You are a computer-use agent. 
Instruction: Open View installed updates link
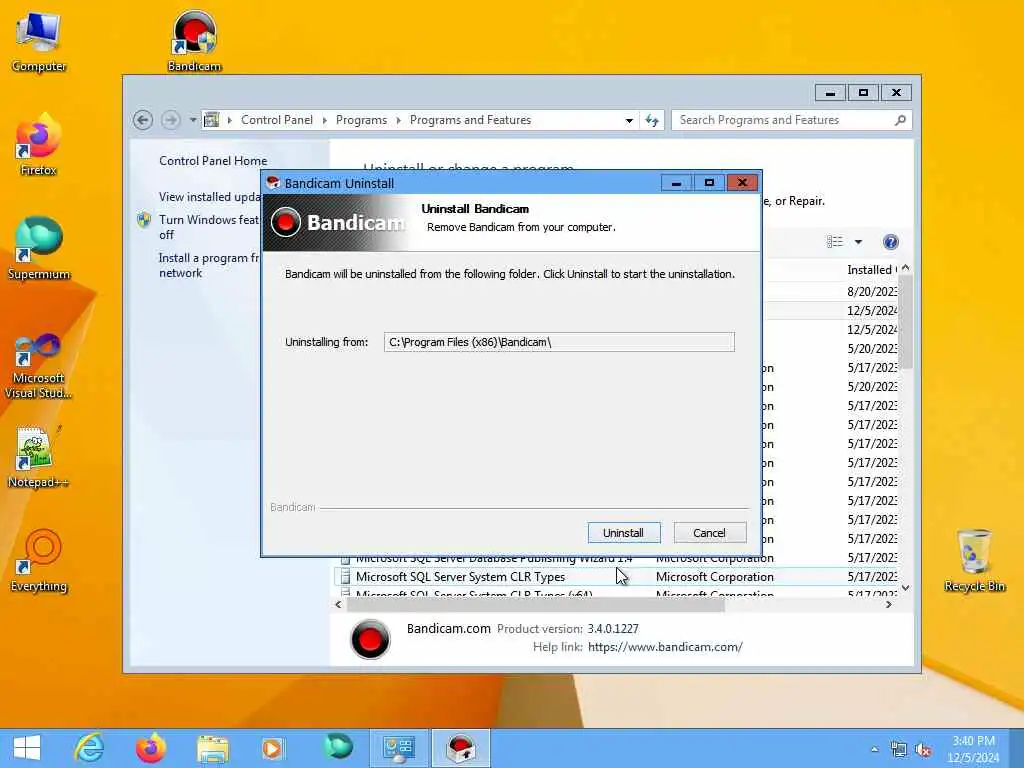209,197
